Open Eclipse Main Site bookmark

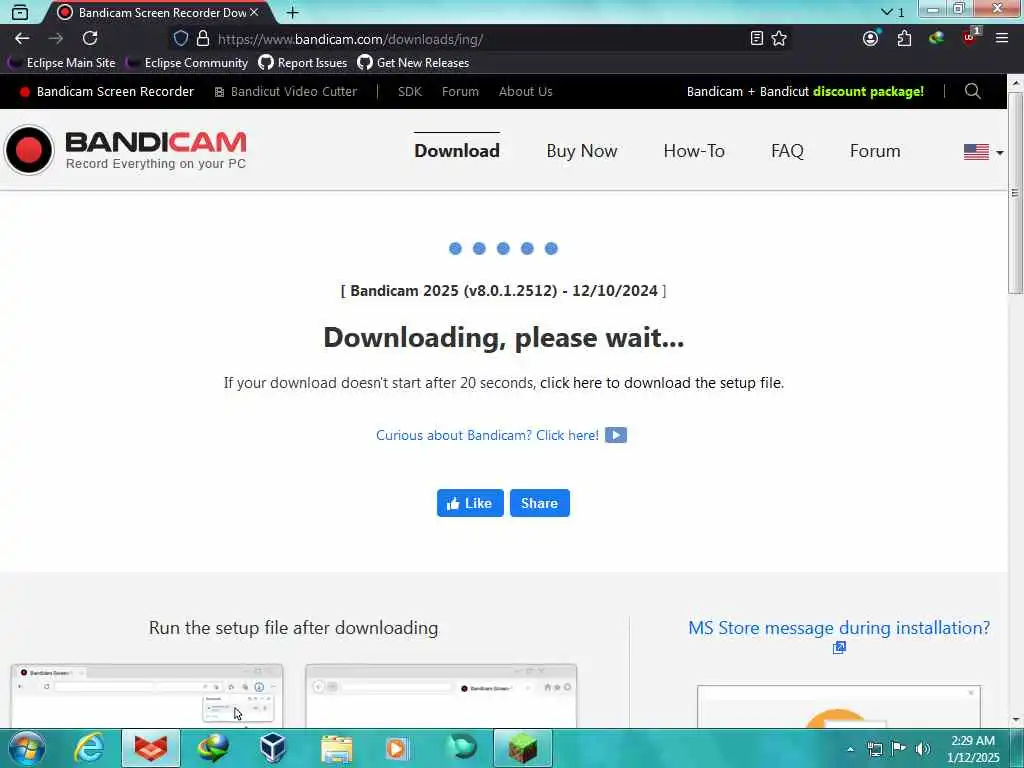[x=62, y=63]
